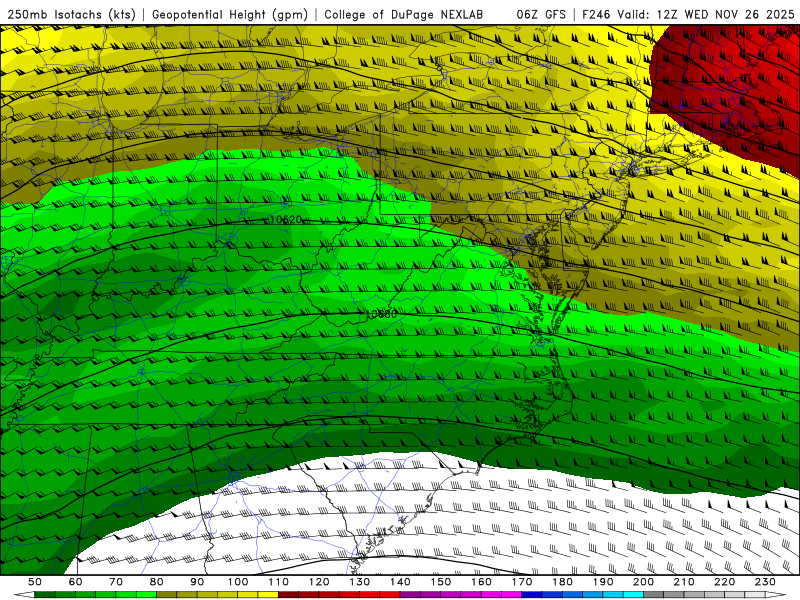The width and height of the screenshot is (800, 600).
Task: Click the 190 label on the color scale
Action: [x=603, y=582]
